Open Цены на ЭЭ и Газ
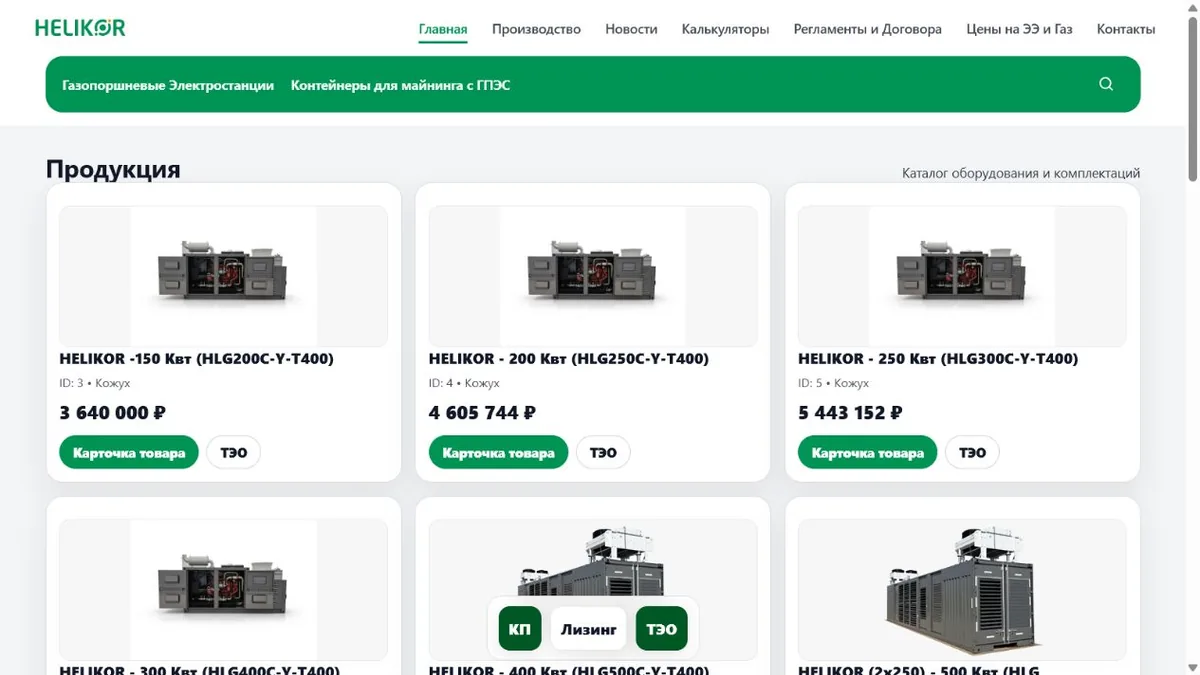Image resolution: width=1200 pixels, height=675 pixels. tap(1019, 29)
